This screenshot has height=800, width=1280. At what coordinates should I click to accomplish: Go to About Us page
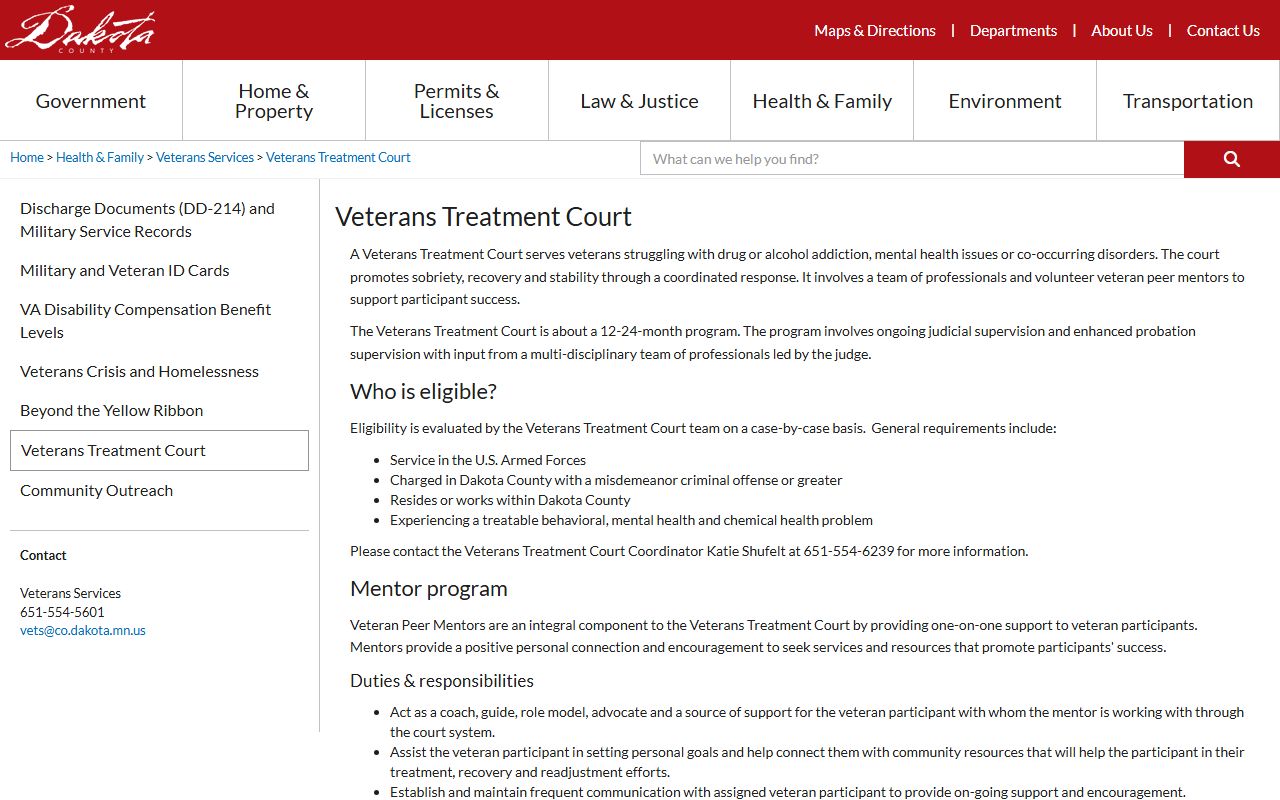click(1122, 30)
